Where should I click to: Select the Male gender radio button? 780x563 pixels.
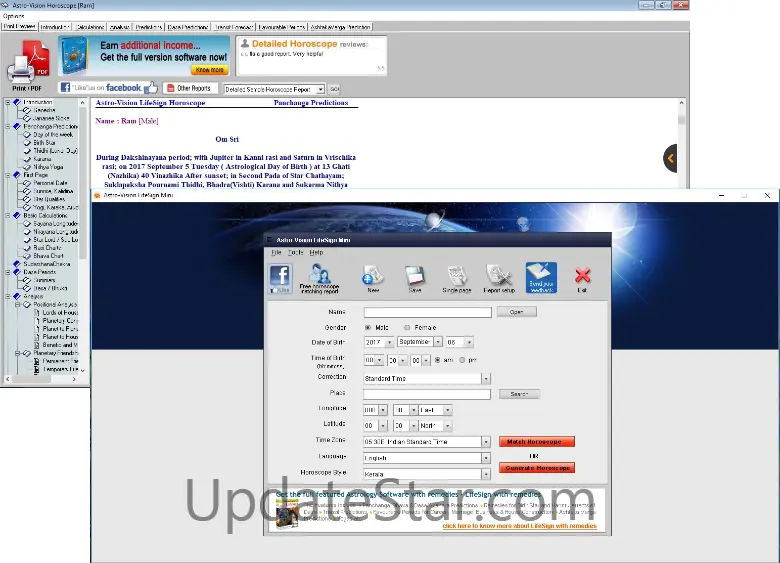tap(368, 327)
